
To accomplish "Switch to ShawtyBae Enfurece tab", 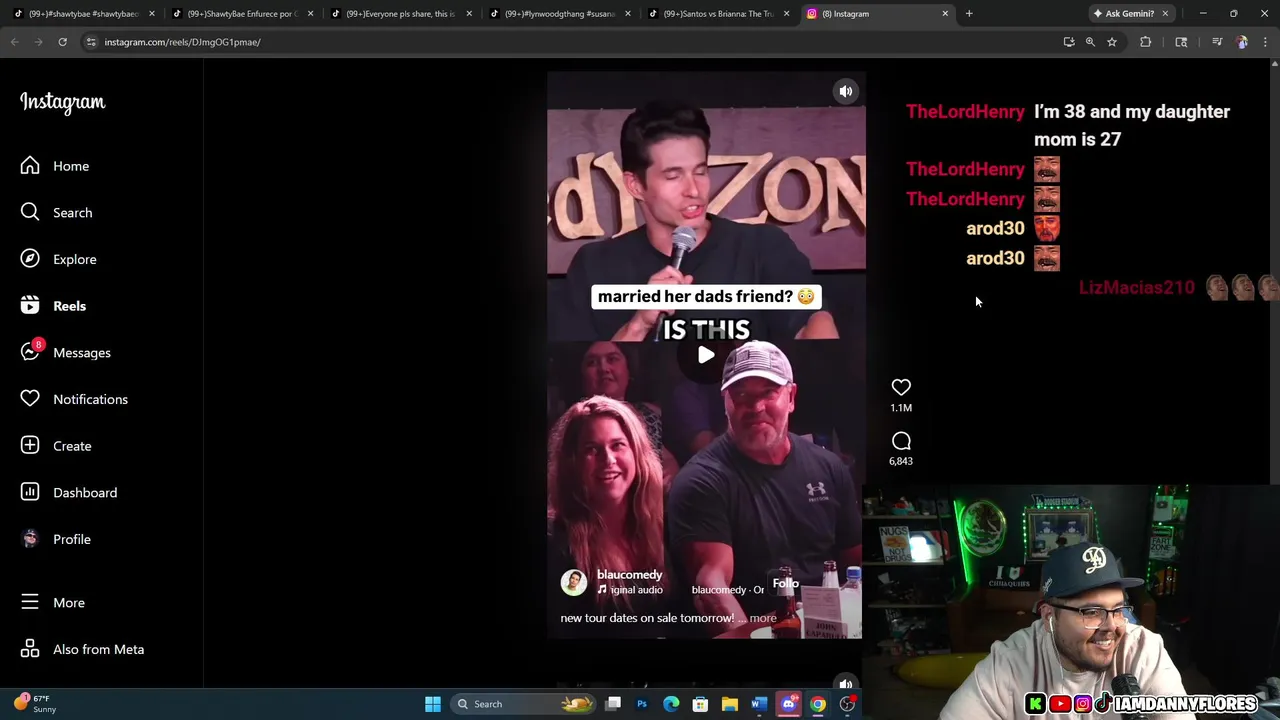I will (243, 14).
